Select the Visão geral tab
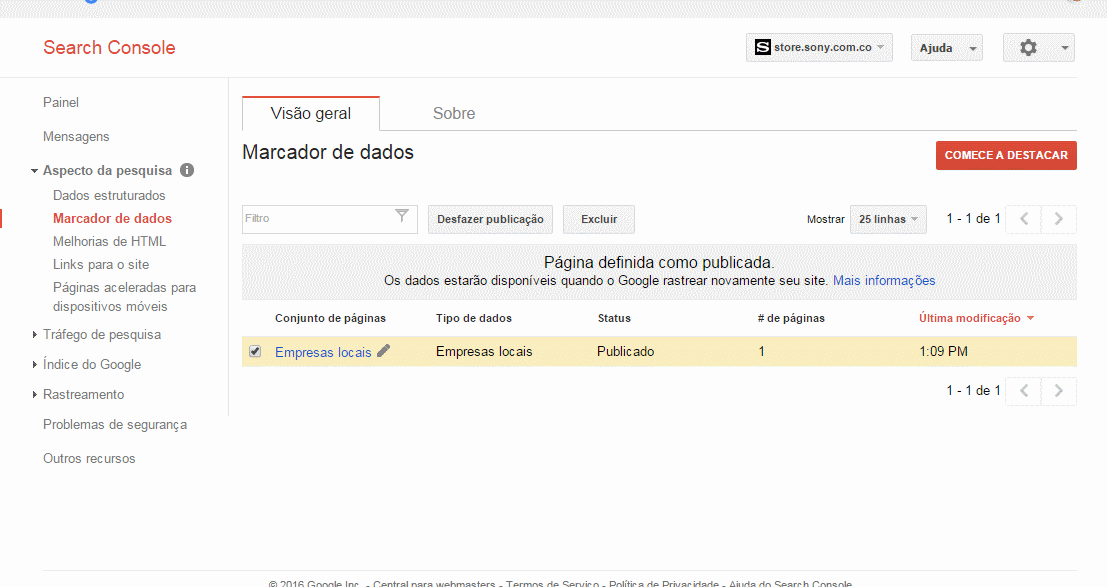The height and width of the screenshot is (587, 1107). tap(310, 113)
